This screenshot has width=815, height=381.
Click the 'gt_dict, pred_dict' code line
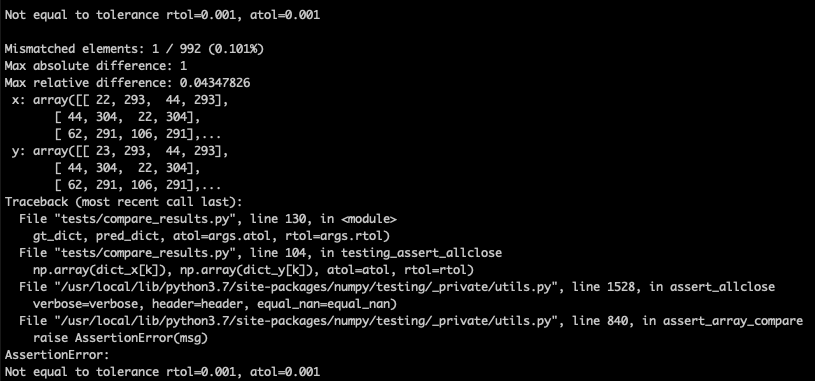tap(212, 236)
